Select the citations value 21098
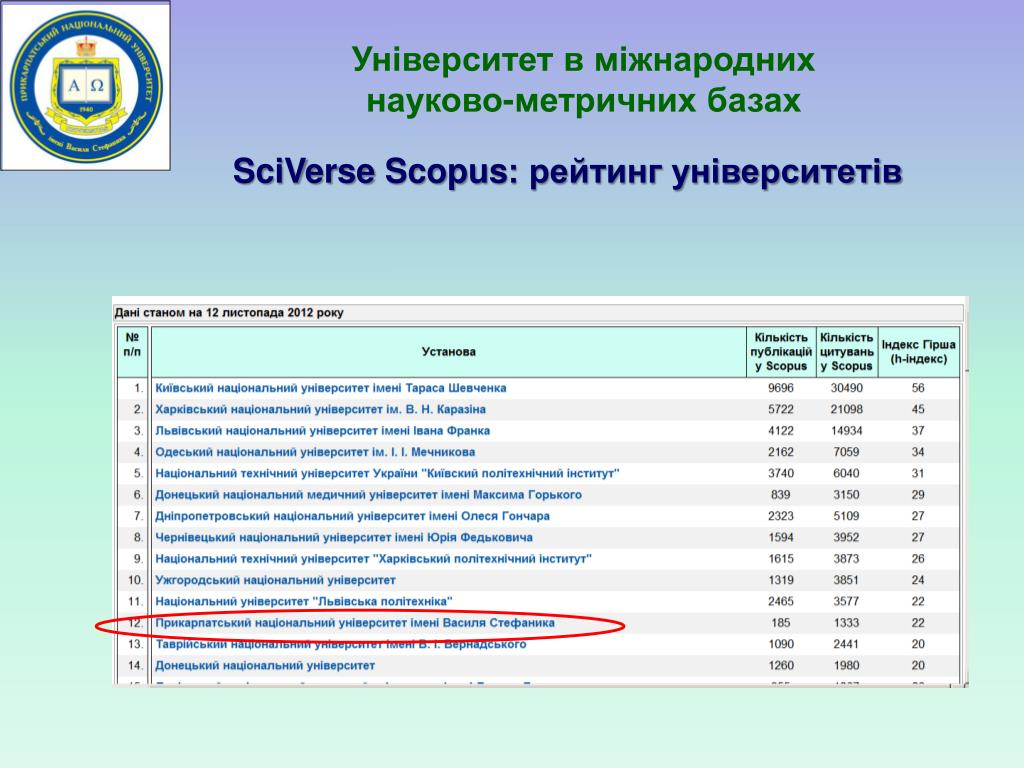 [846, 409]
